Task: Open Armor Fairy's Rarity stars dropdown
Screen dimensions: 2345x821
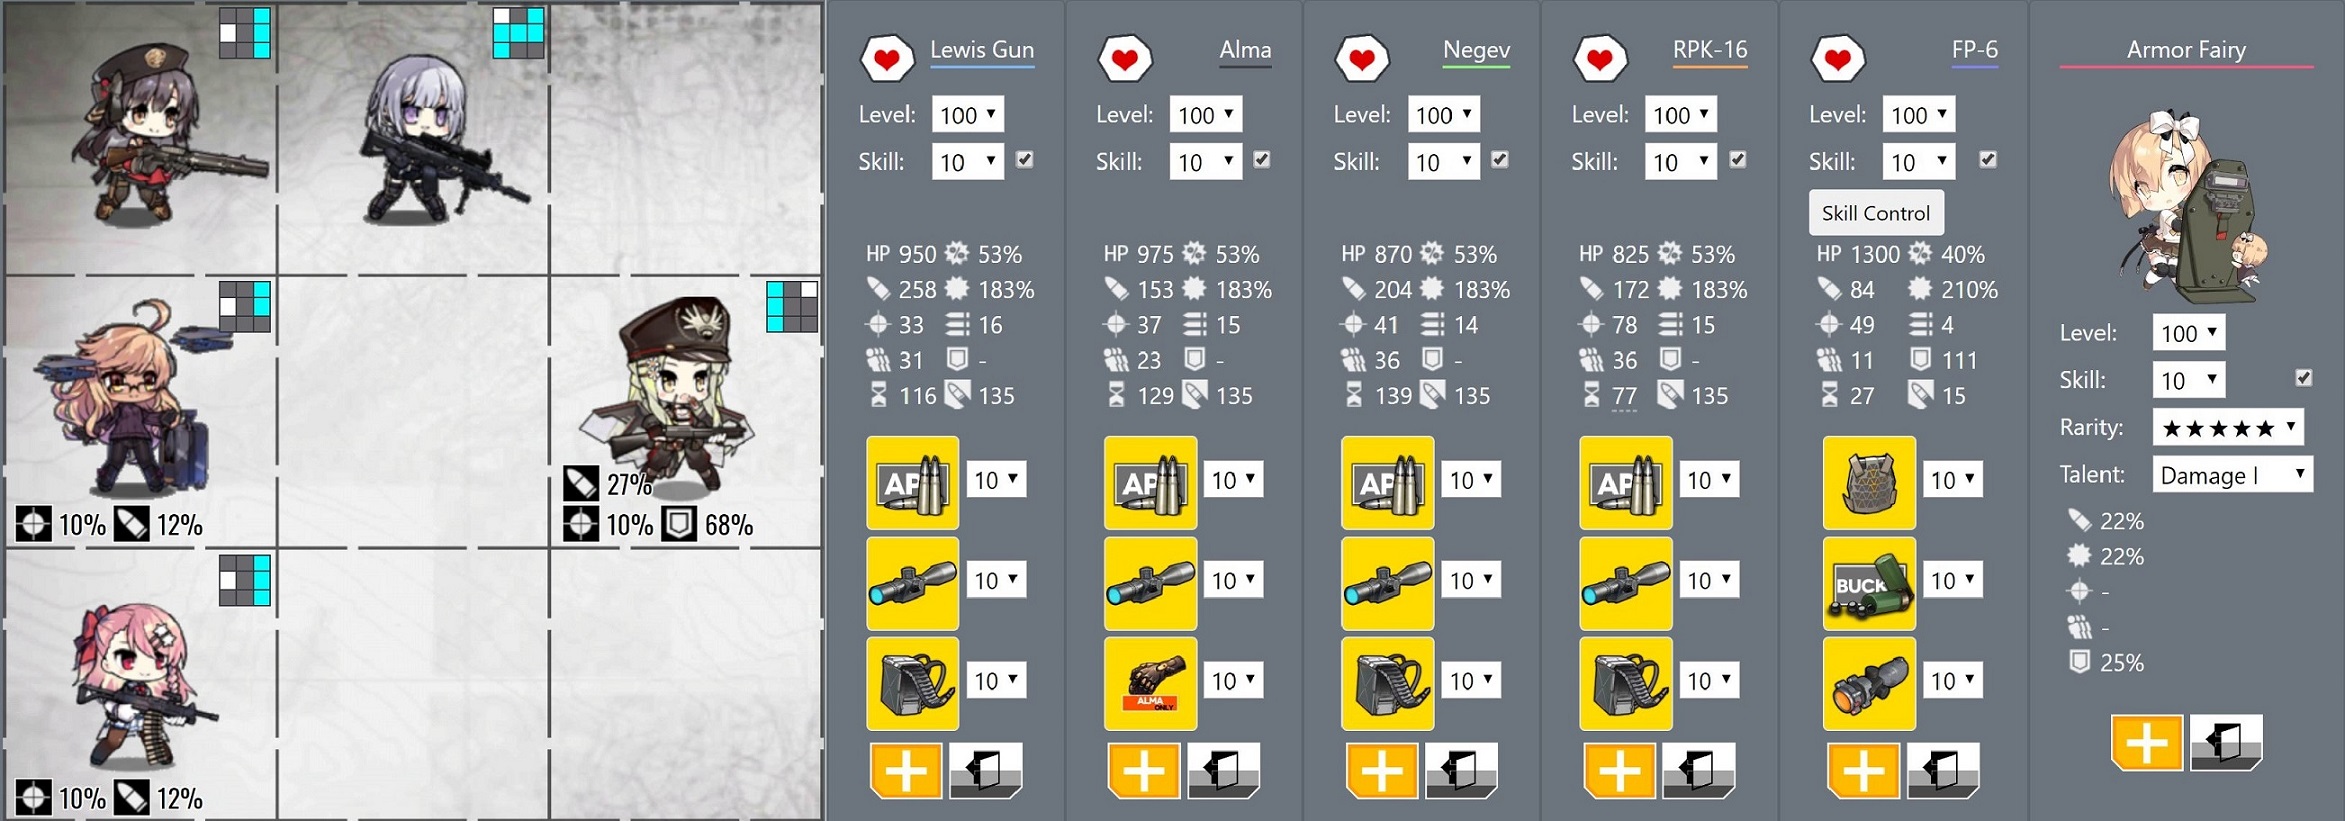Action: pyautogui.click(x=2228, y=427)
